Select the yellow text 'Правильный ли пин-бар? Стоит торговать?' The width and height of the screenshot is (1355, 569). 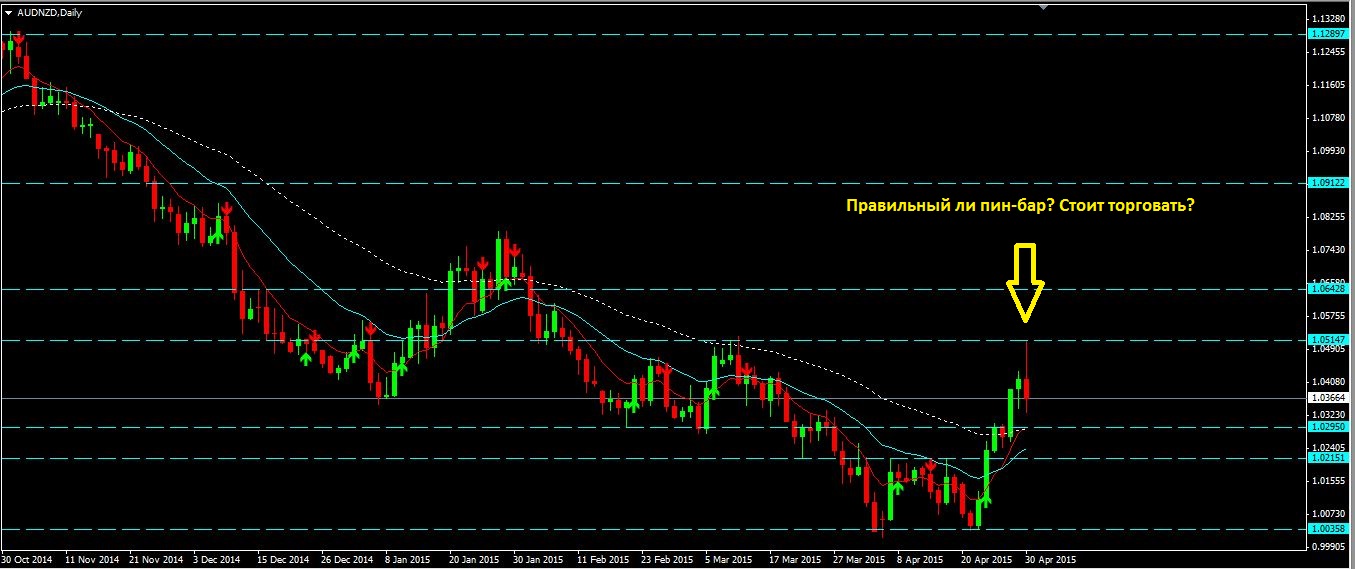pyautogui.click(x=1018, y=205)
